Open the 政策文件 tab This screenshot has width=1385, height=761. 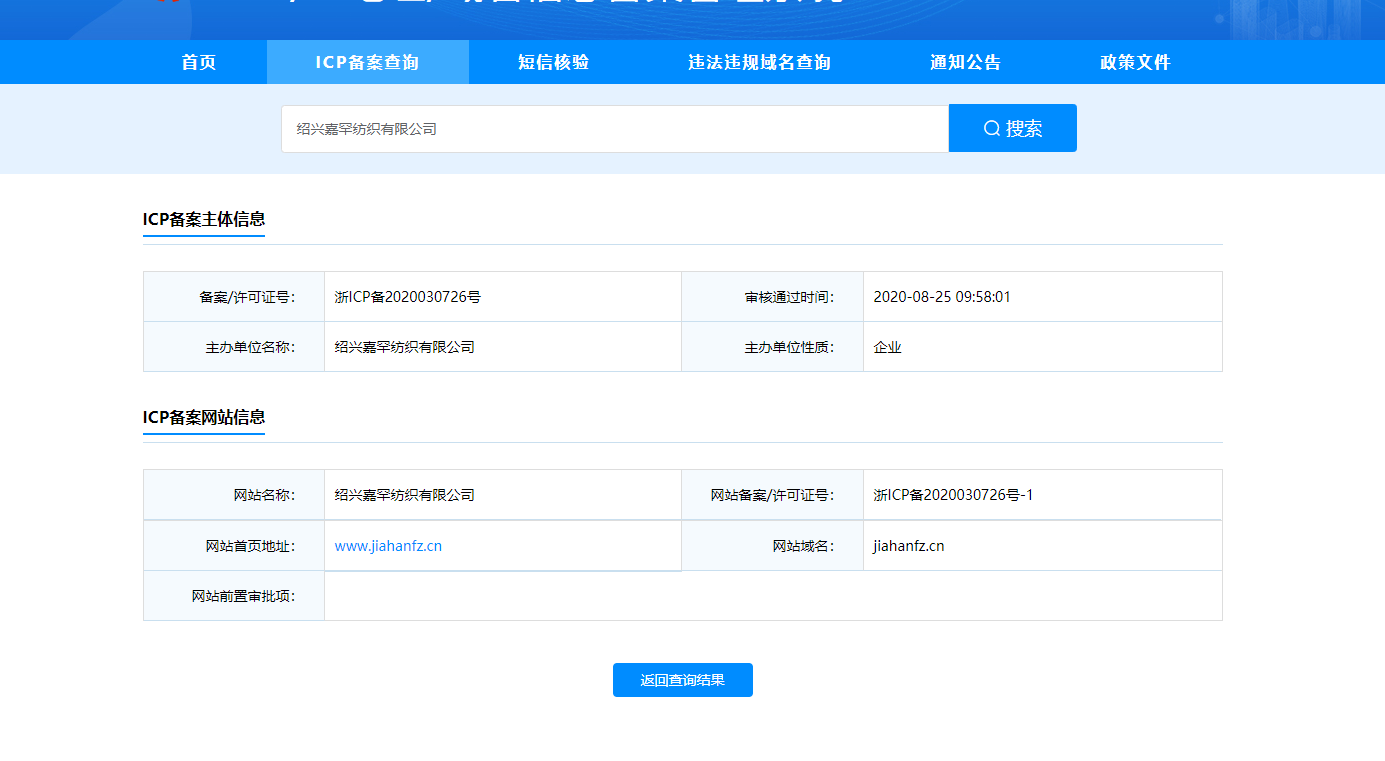(1135, 62)
